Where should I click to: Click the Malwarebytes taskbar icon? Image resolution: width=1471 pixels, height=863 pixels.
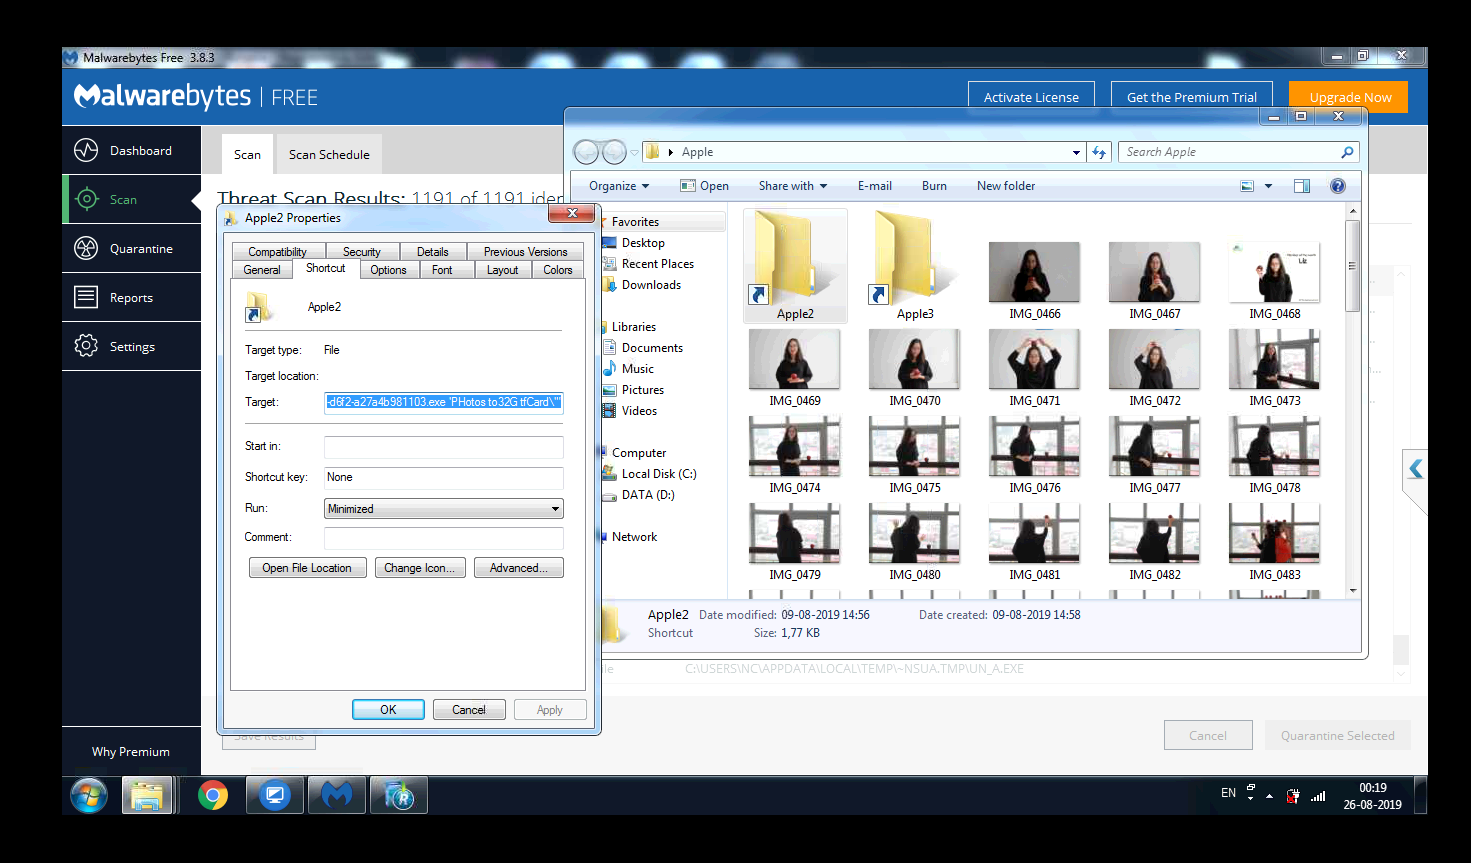[337, 796]
